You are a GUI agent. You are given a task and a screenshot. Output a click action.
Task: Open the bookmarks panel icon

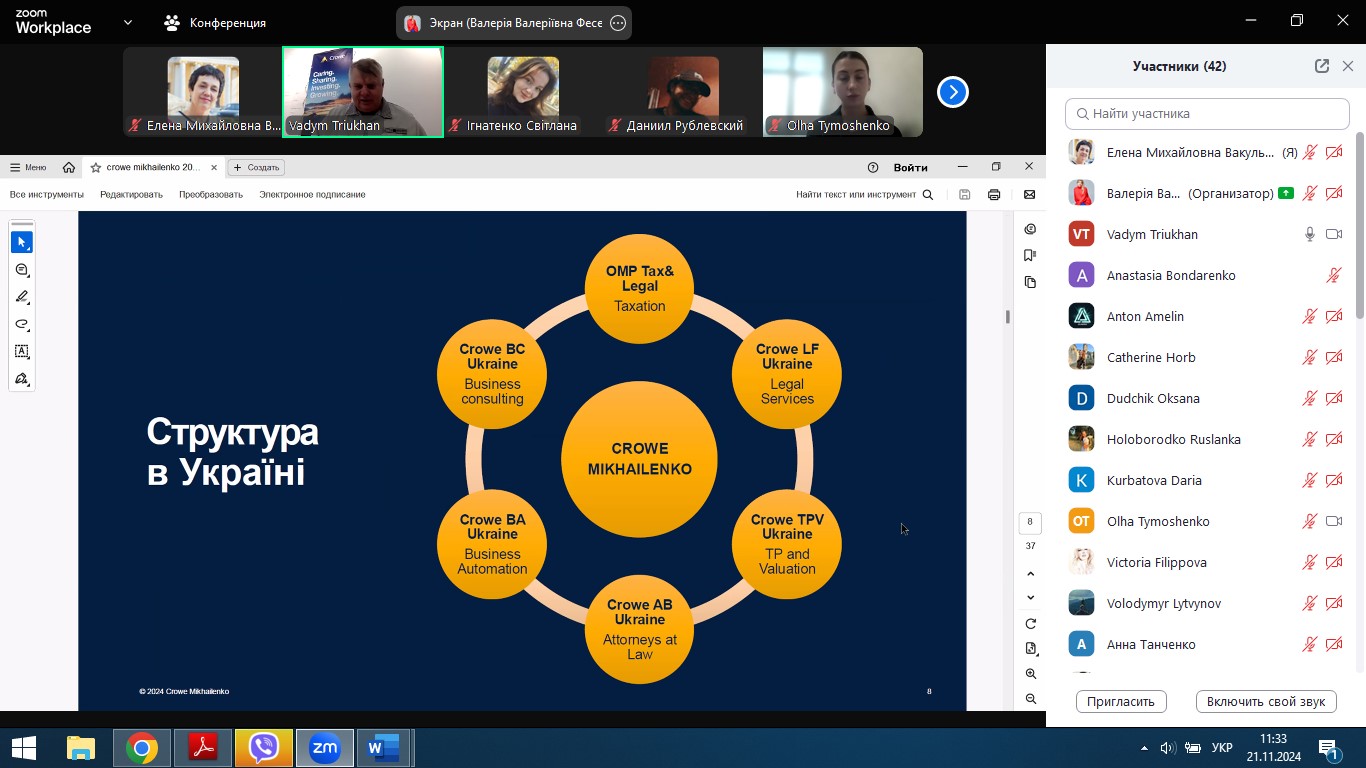pyautogui.click(x=1030, y=256)
